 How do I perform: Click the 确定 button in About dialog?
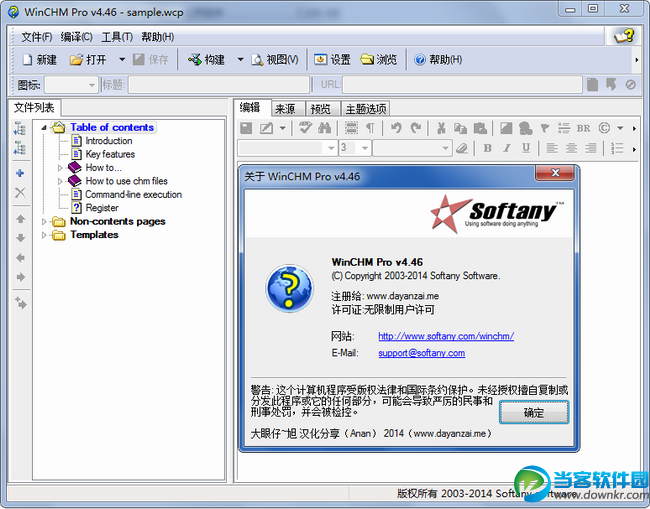click(534, 412)
